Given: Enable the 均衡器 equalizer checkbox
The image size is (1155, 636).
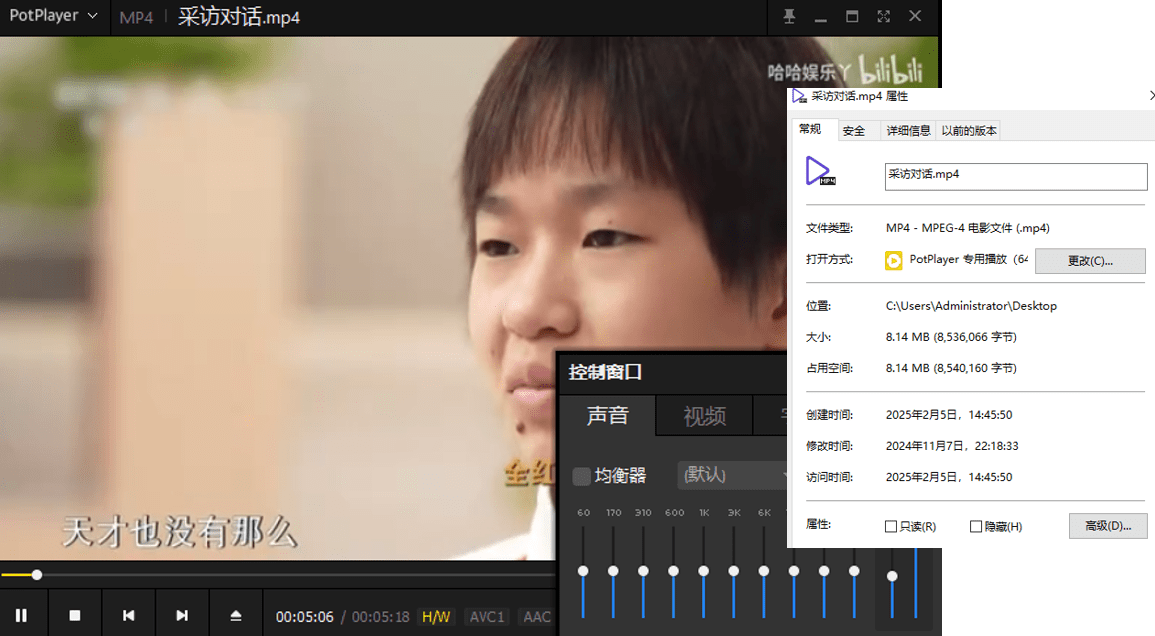Looking at the screenshot, I should click(x=580, y=476).
